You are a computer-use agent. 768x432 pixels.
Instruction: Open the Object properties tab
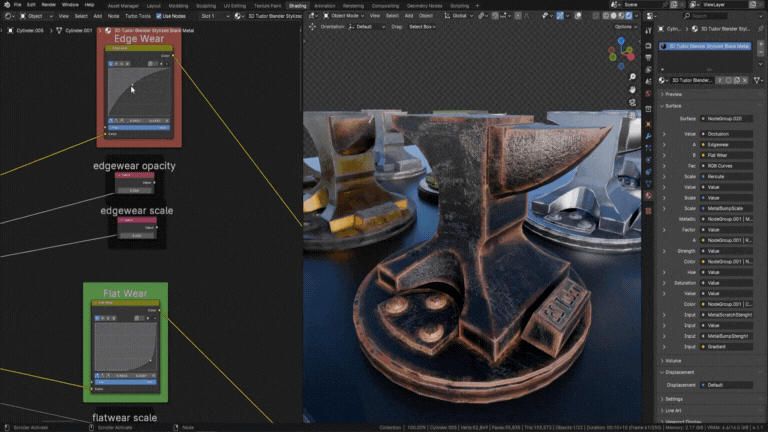tap(648, 124)
